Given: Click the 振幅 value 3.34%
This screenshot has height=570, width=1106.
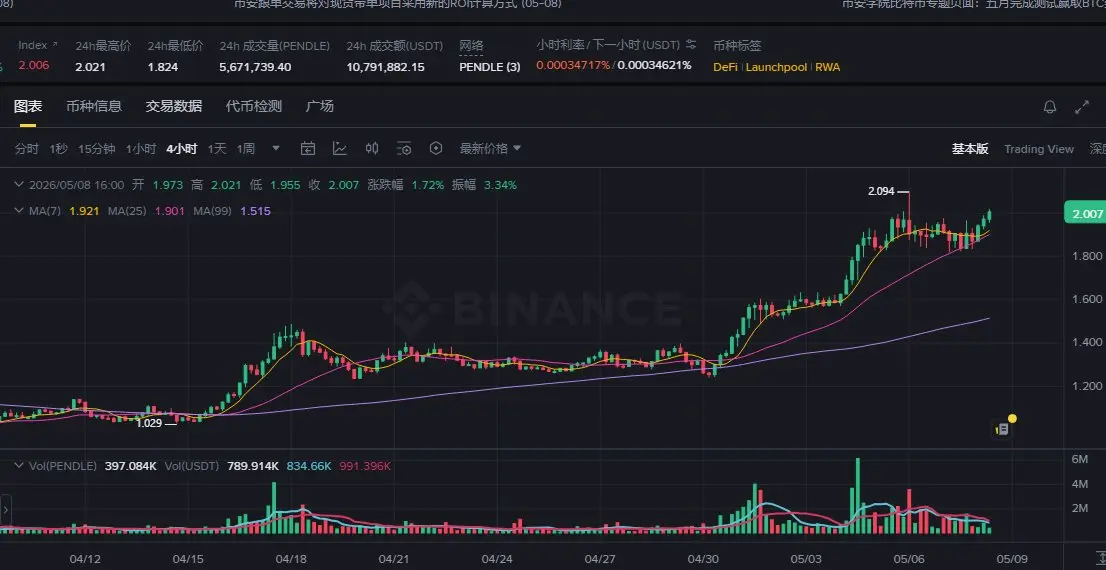Looking at the screenshot, I should pos(500,186).
